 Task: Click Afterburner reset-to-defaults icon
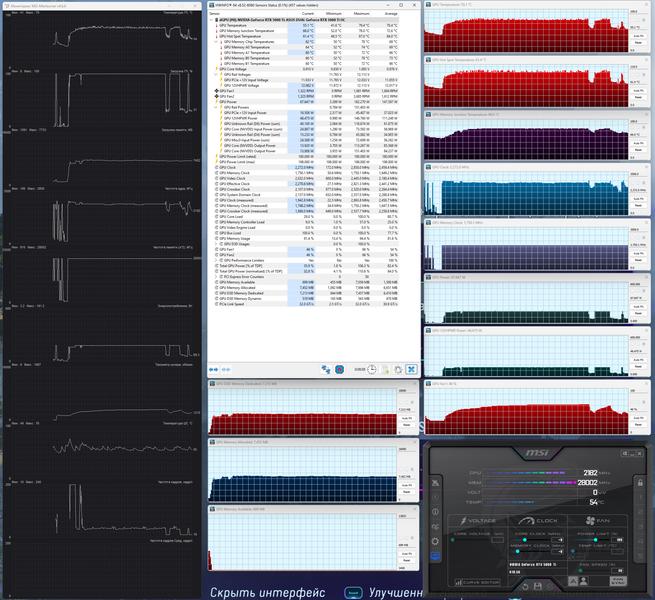tap(525, 586)
